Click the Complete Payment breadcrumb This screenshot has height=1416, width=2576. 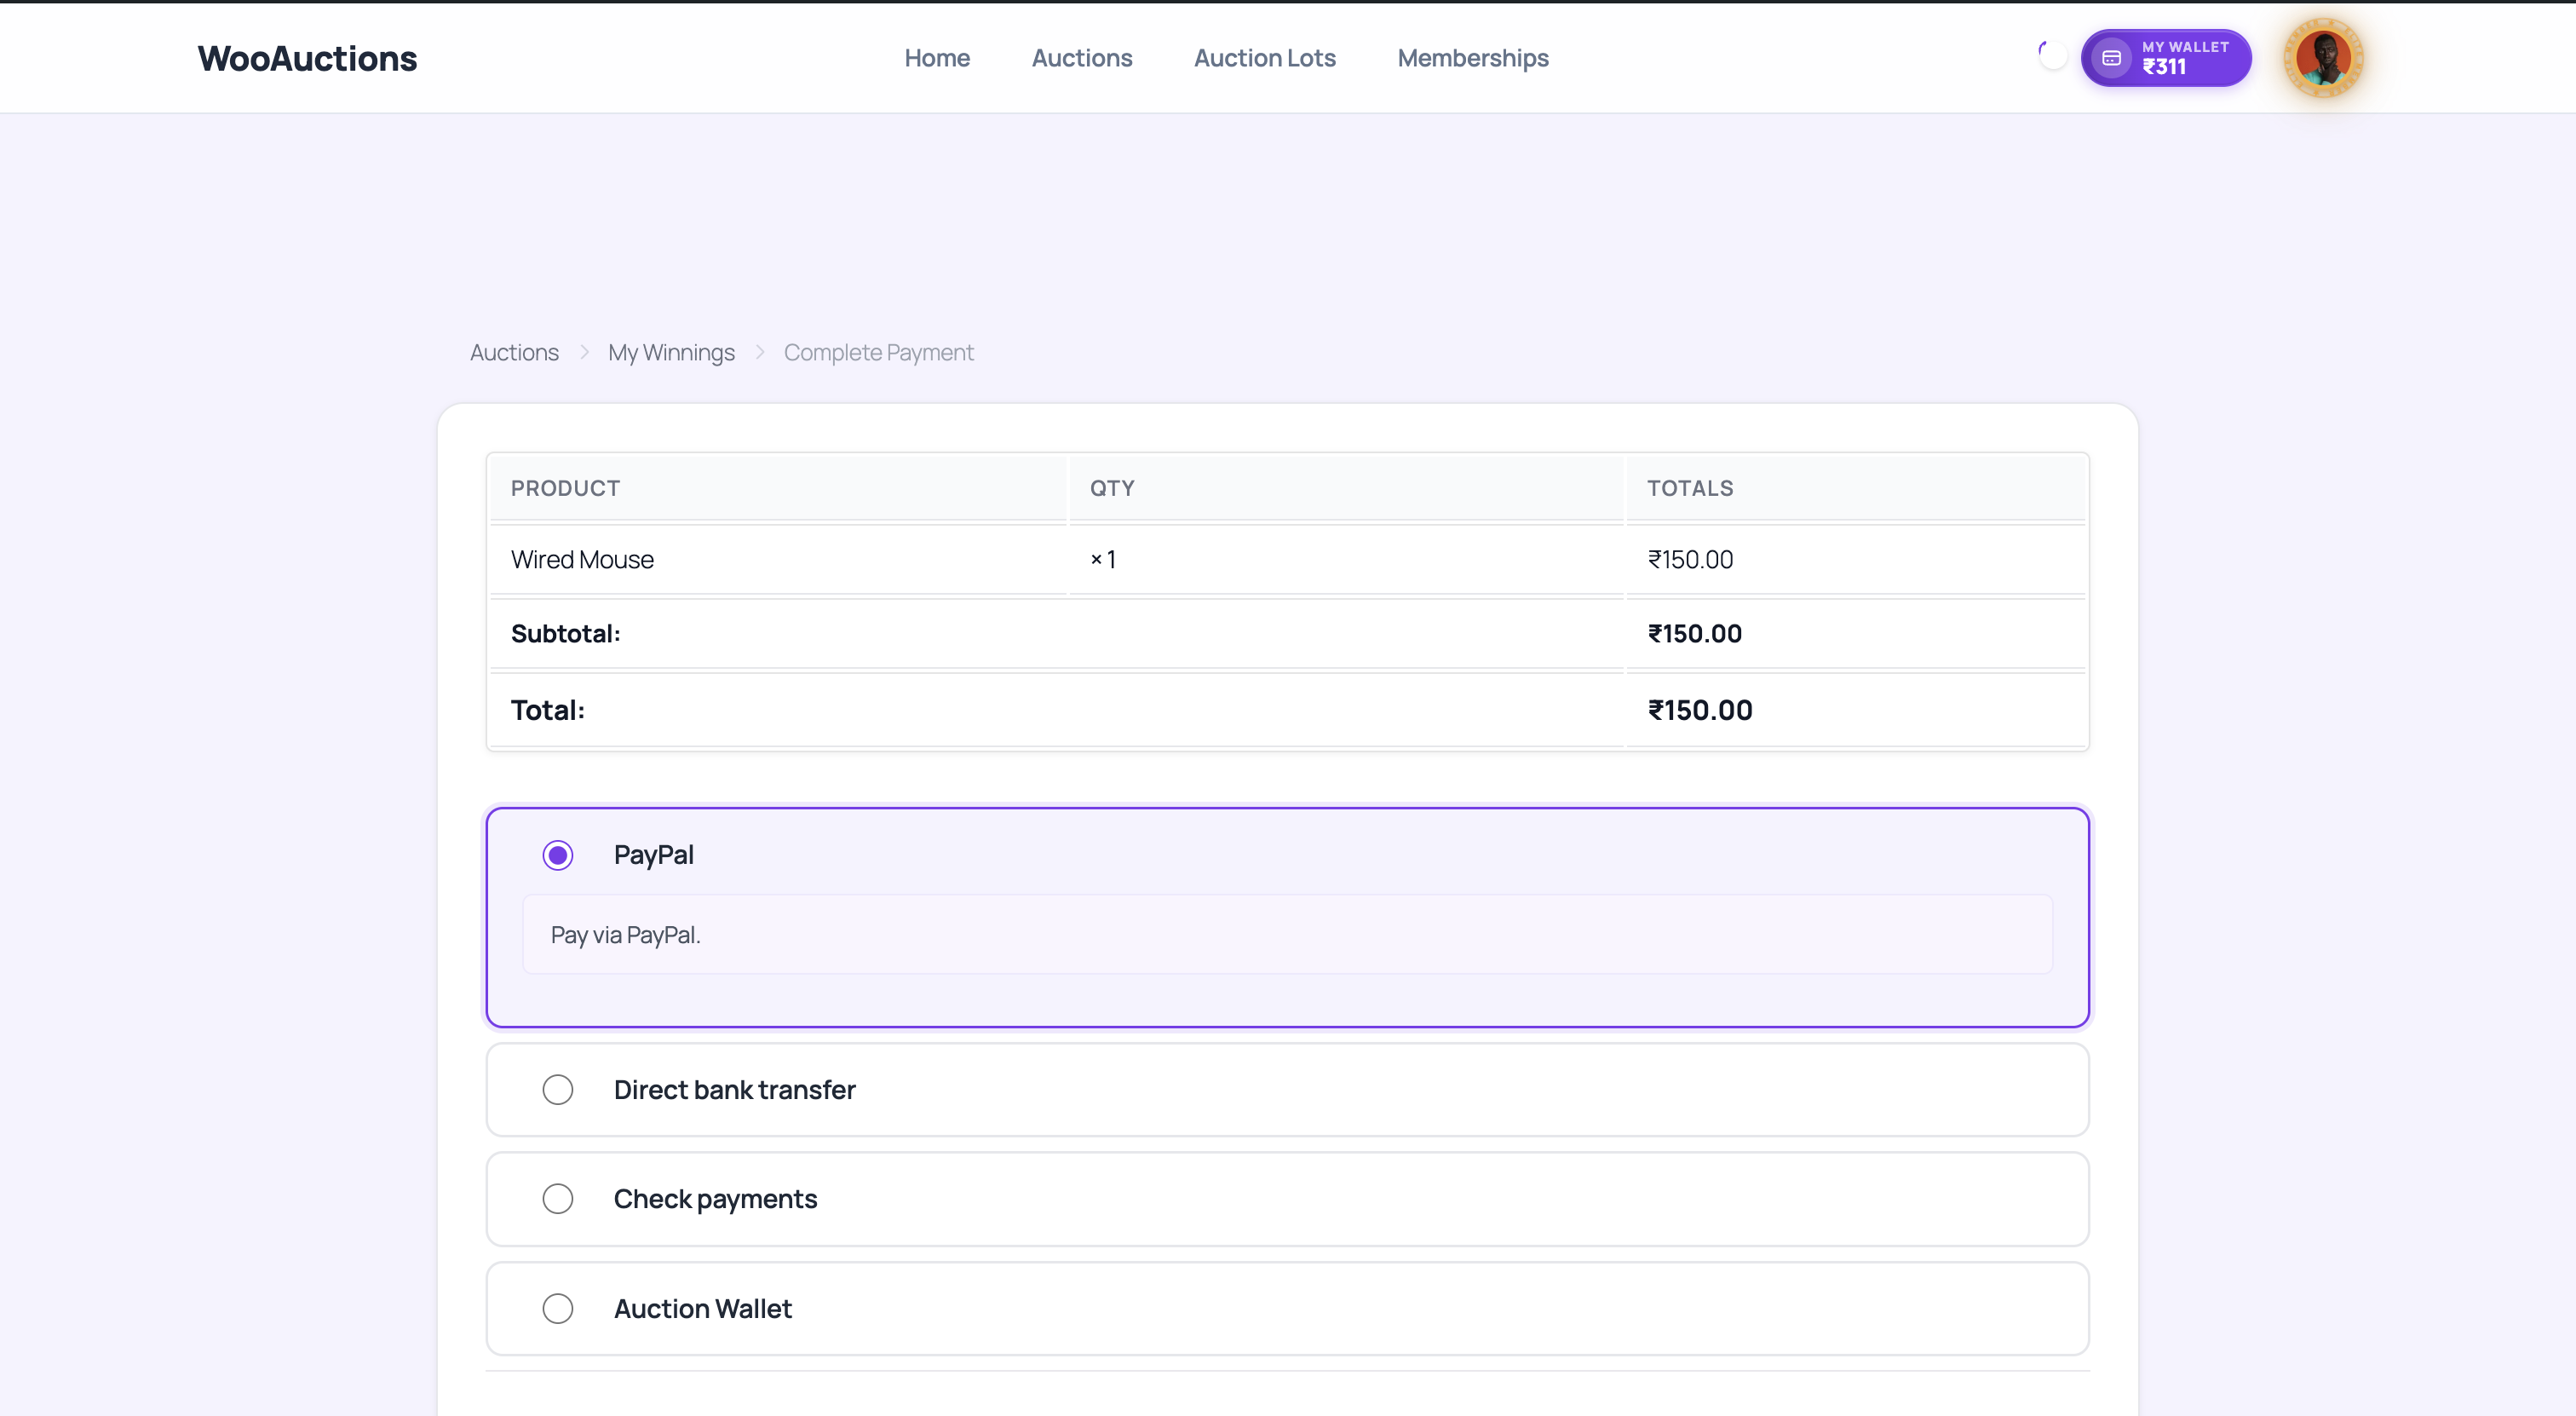(878, 352)
